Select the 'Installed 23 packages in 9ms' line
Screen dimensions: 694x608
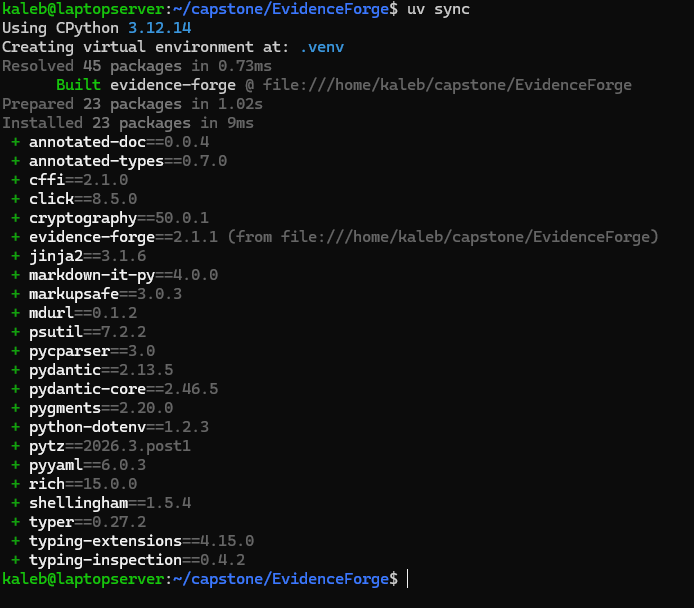128,123
